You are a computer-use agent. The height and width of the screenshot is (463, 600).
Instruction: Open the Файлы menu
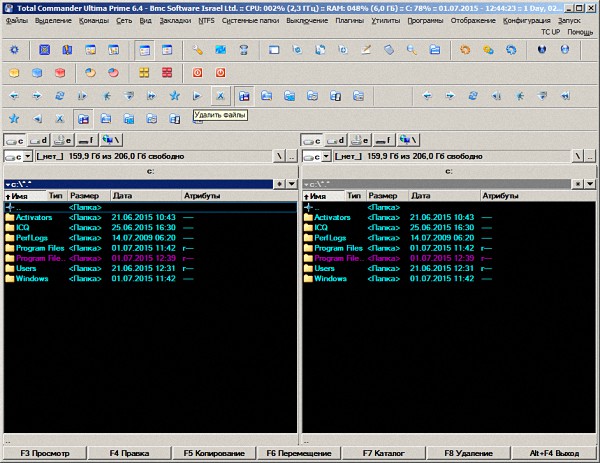pyautogui.click(x=17, y=20)
